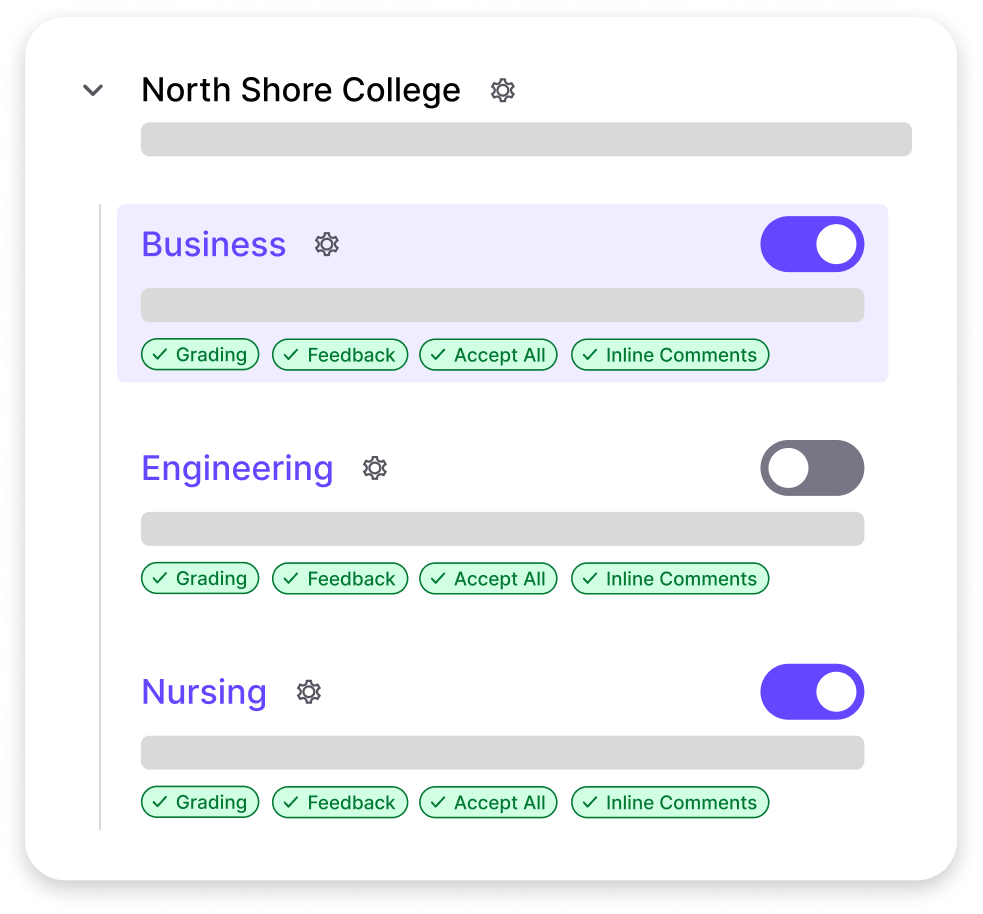This screenshot has width=983, height=914.
Task: Click the checkmark inside Nursing Accept All badge
Action: coord(437,802)
